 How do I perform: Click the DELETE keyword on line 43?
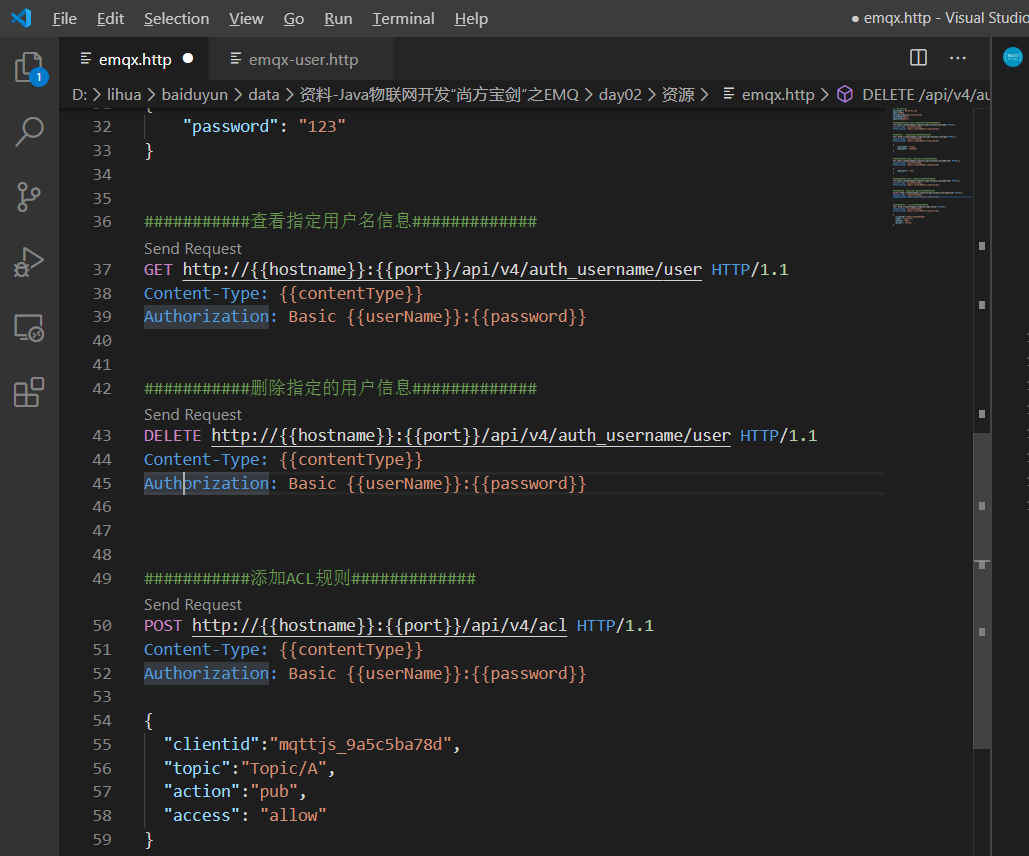(173, 436)
